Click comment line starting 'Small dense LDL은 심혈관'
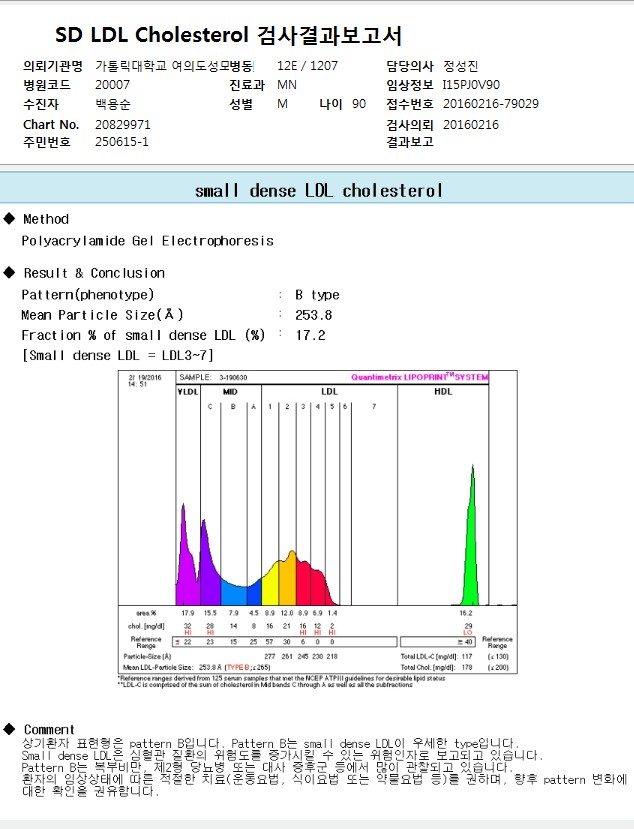 pos(282,756)
